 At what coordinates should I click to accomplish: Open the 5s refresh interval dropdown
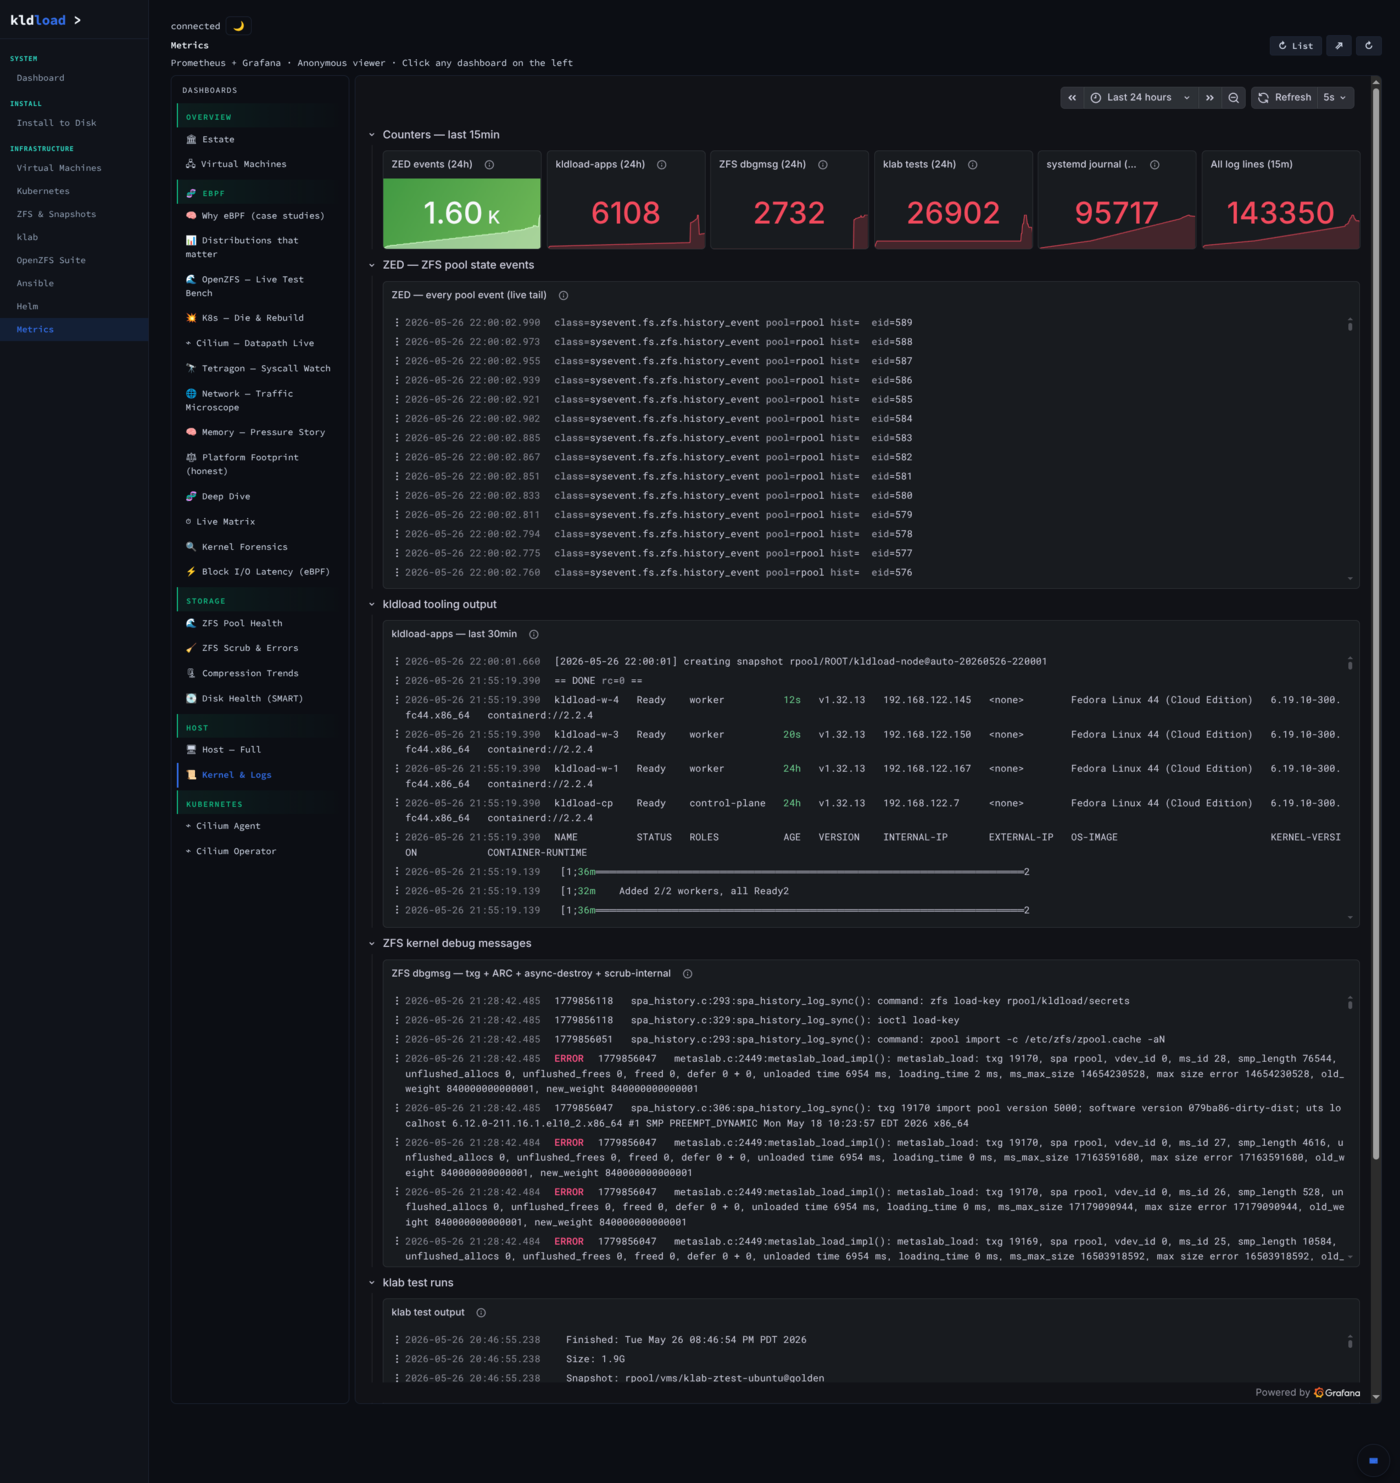[x=1336, y=97]
